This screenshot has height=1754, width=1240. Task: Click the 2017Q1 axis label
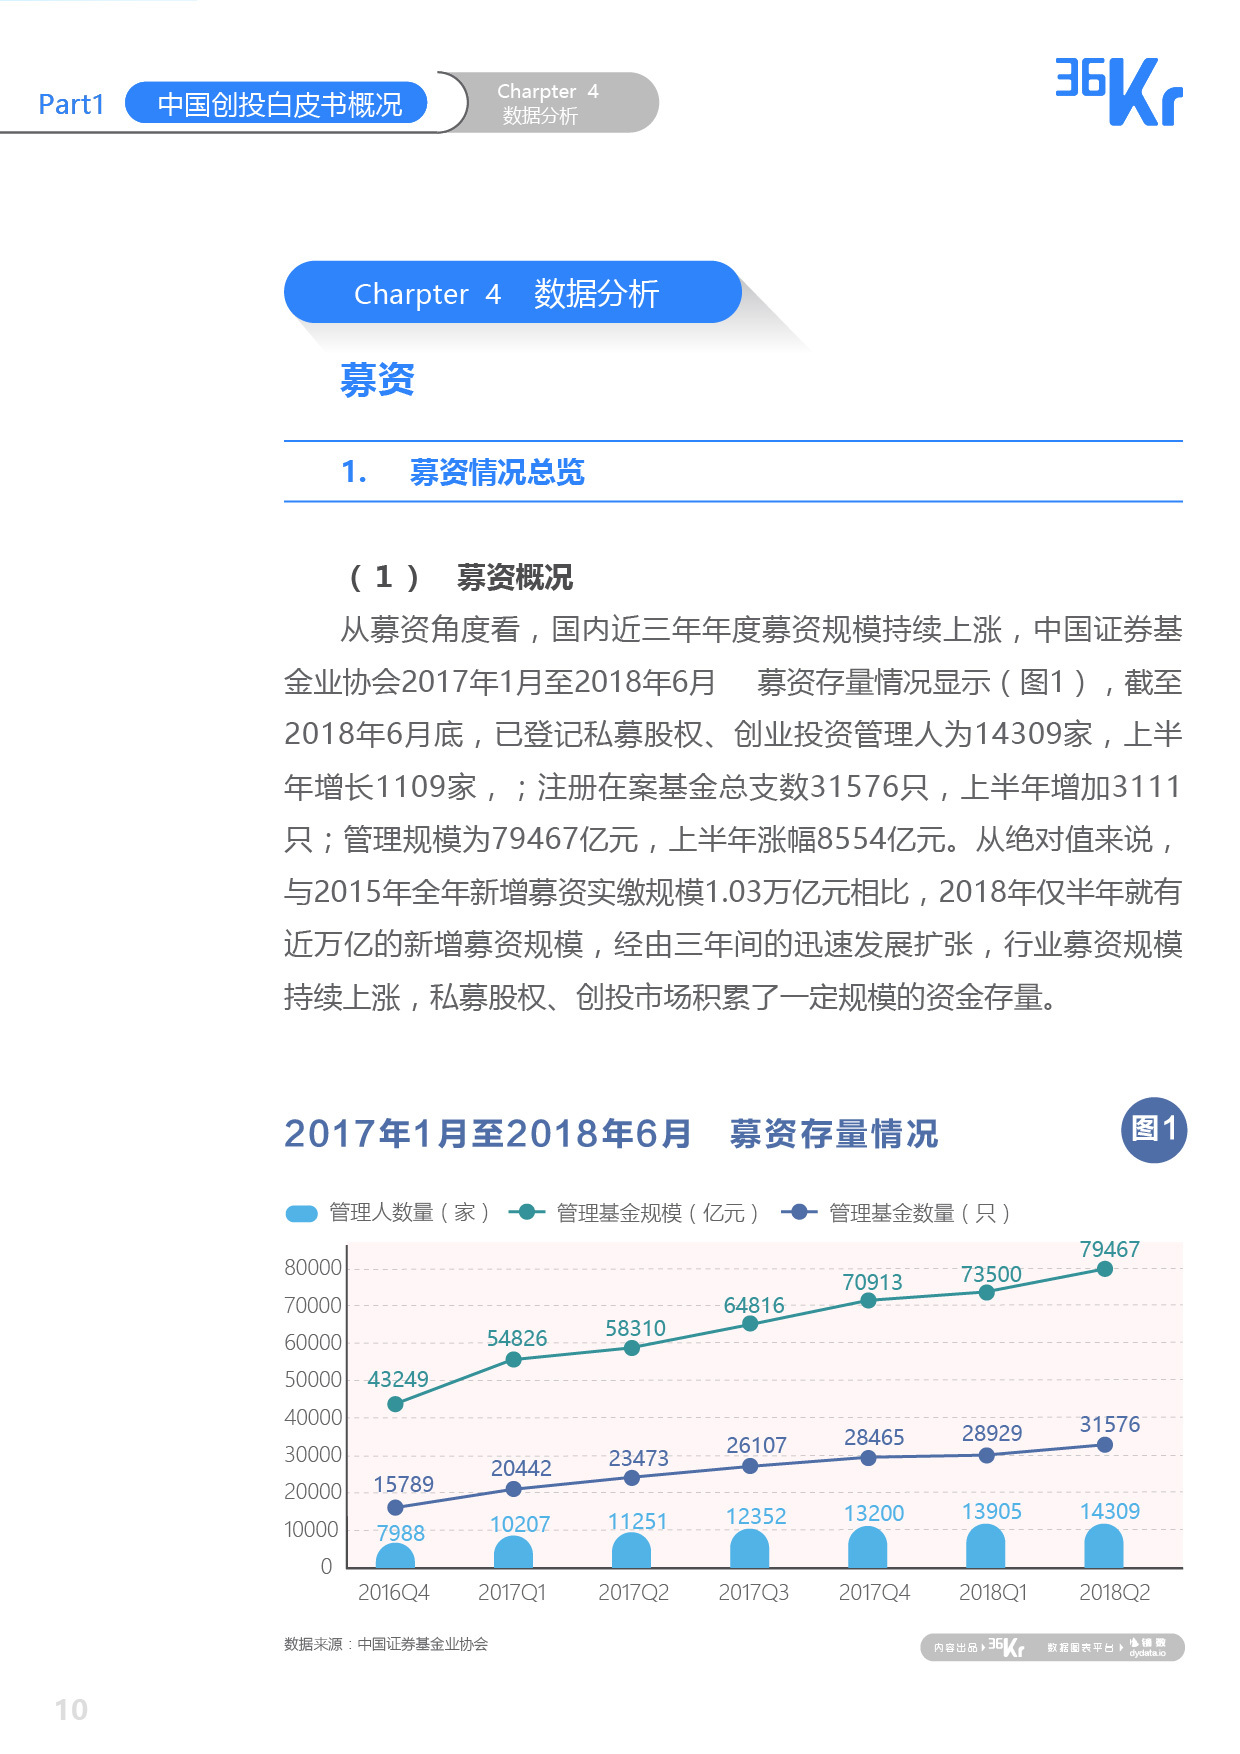tap(512, 1592)
